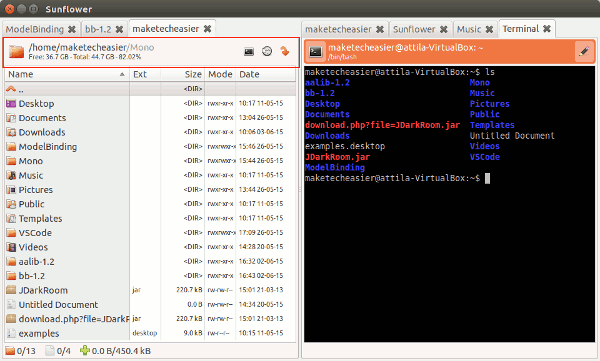
Task: Click the pencil edit icon in terminal header
Action: [x=584, y=51]
